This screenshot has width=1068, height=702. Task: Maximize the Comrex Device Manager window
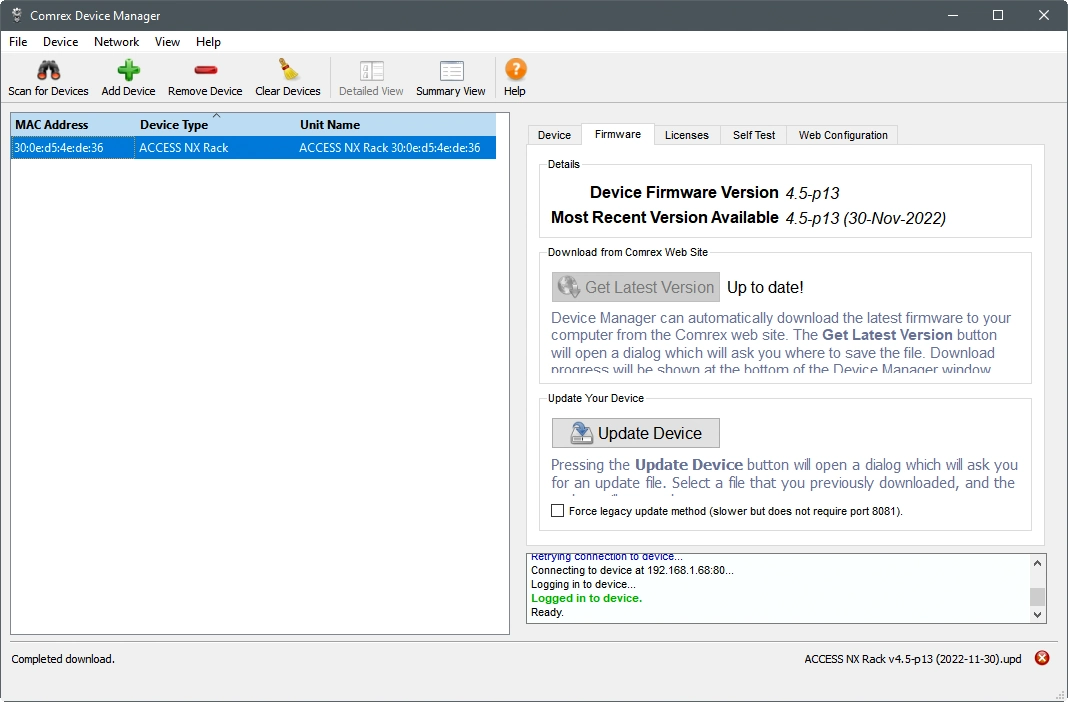click(998, 15)
